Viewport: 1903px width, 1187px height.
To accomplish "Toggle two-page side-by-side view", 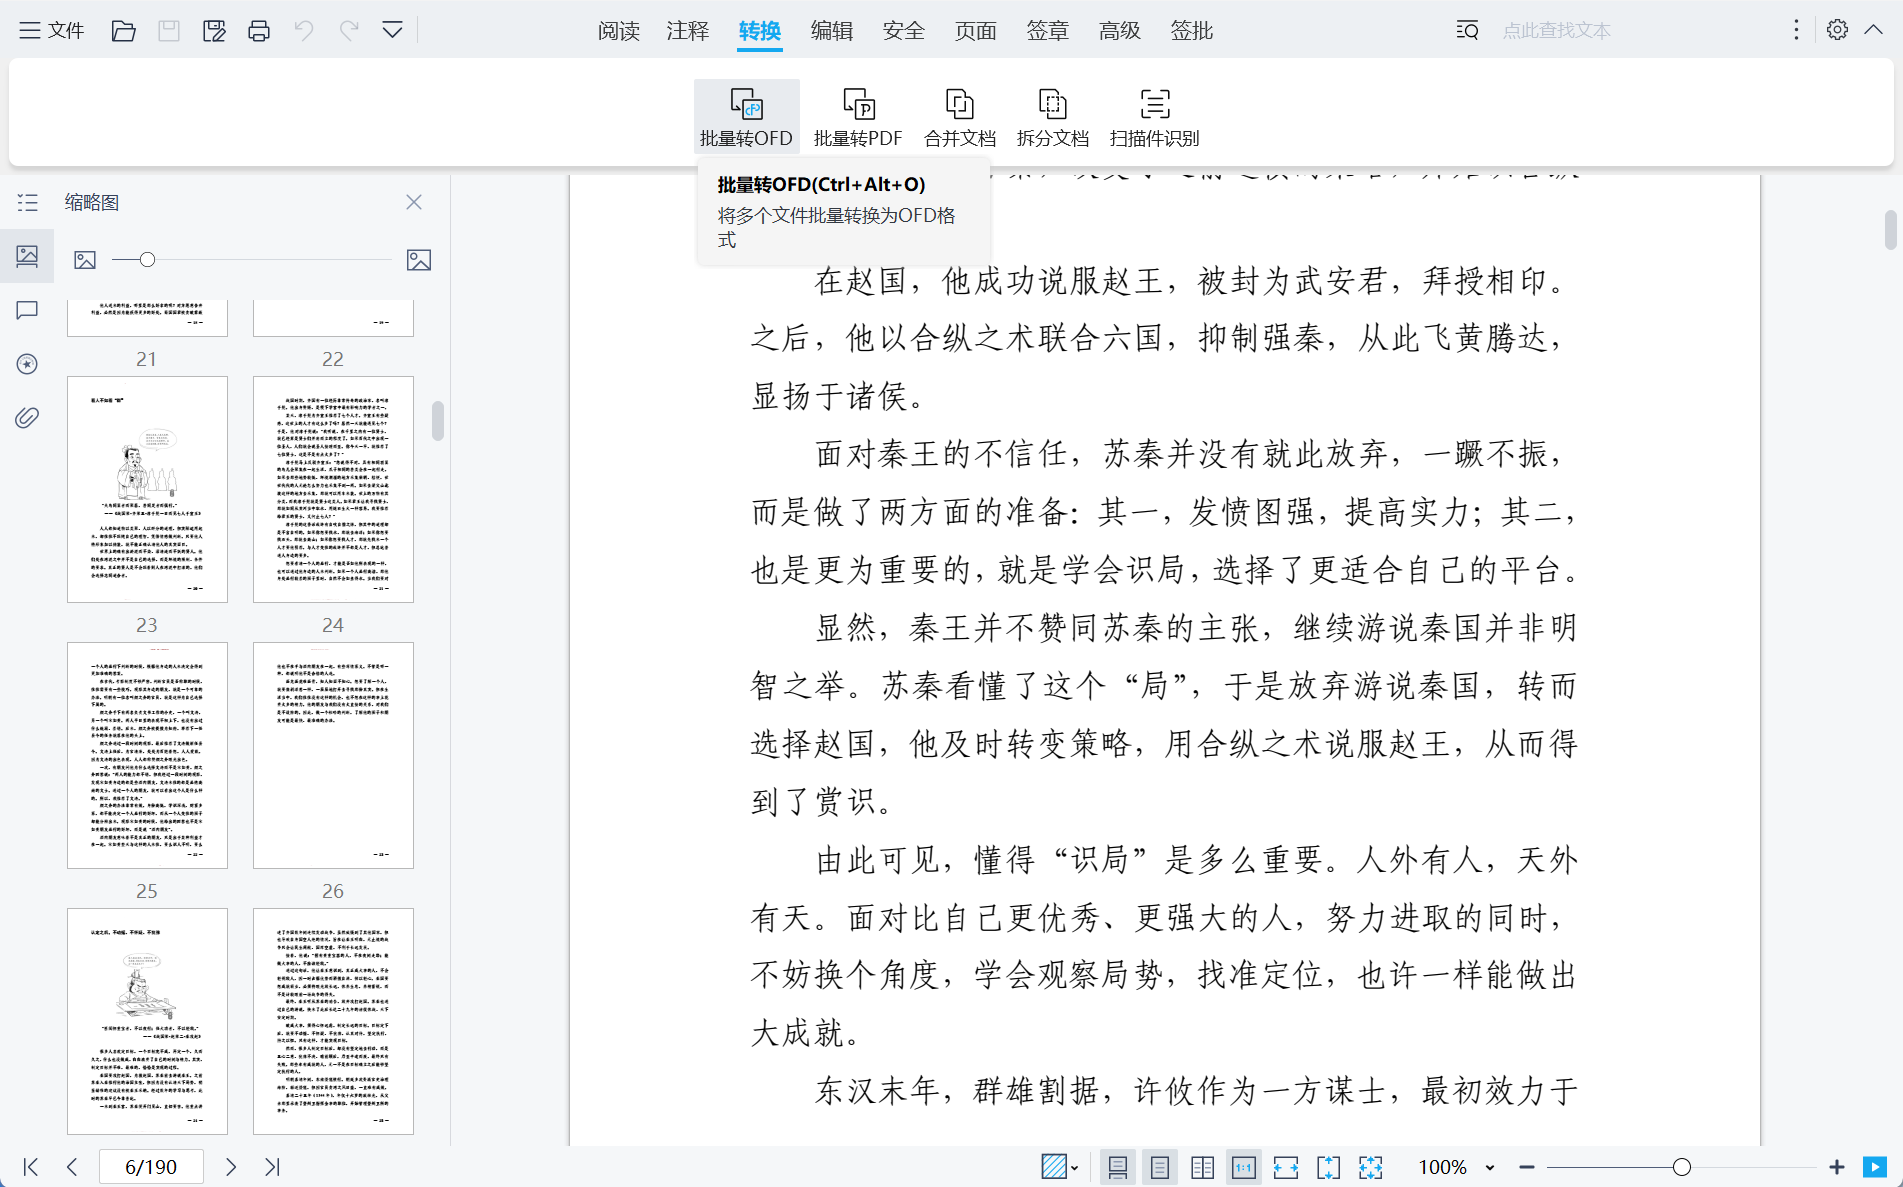I will [1202, 1167].
